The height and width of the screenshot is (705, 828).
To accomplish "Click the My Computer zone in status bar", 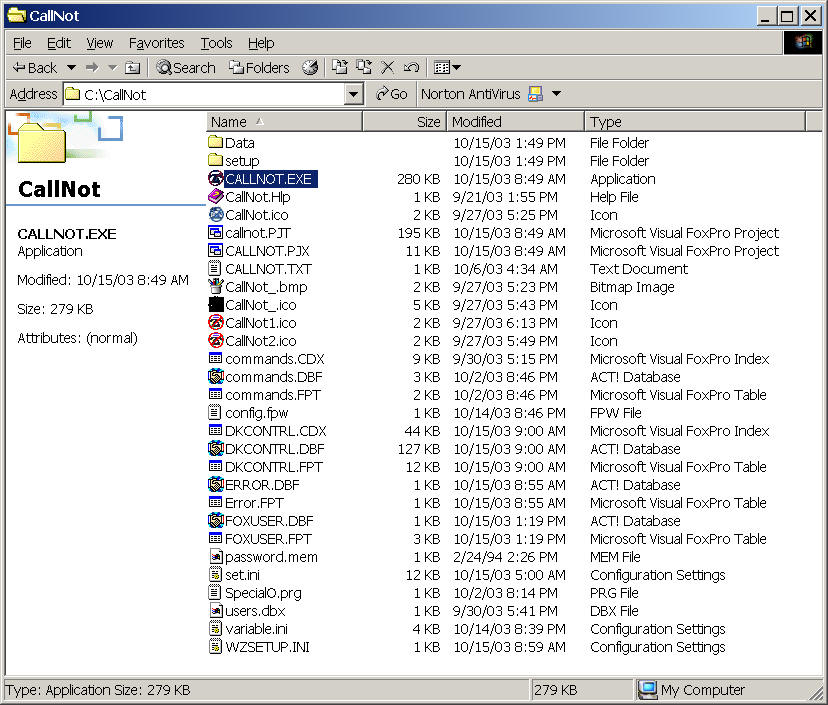I will [692, 690].
